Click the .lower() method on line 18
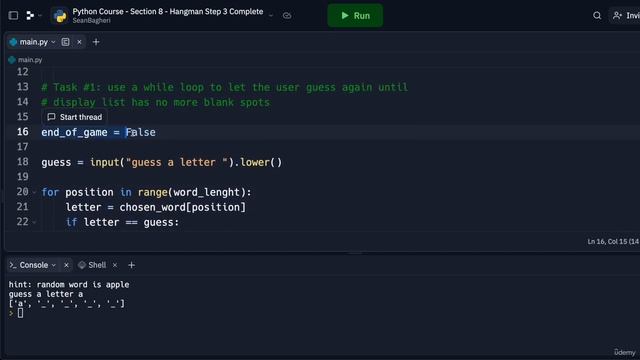This screenshot has height=360, width=640. pyautogui.click(x=258, y=162)
